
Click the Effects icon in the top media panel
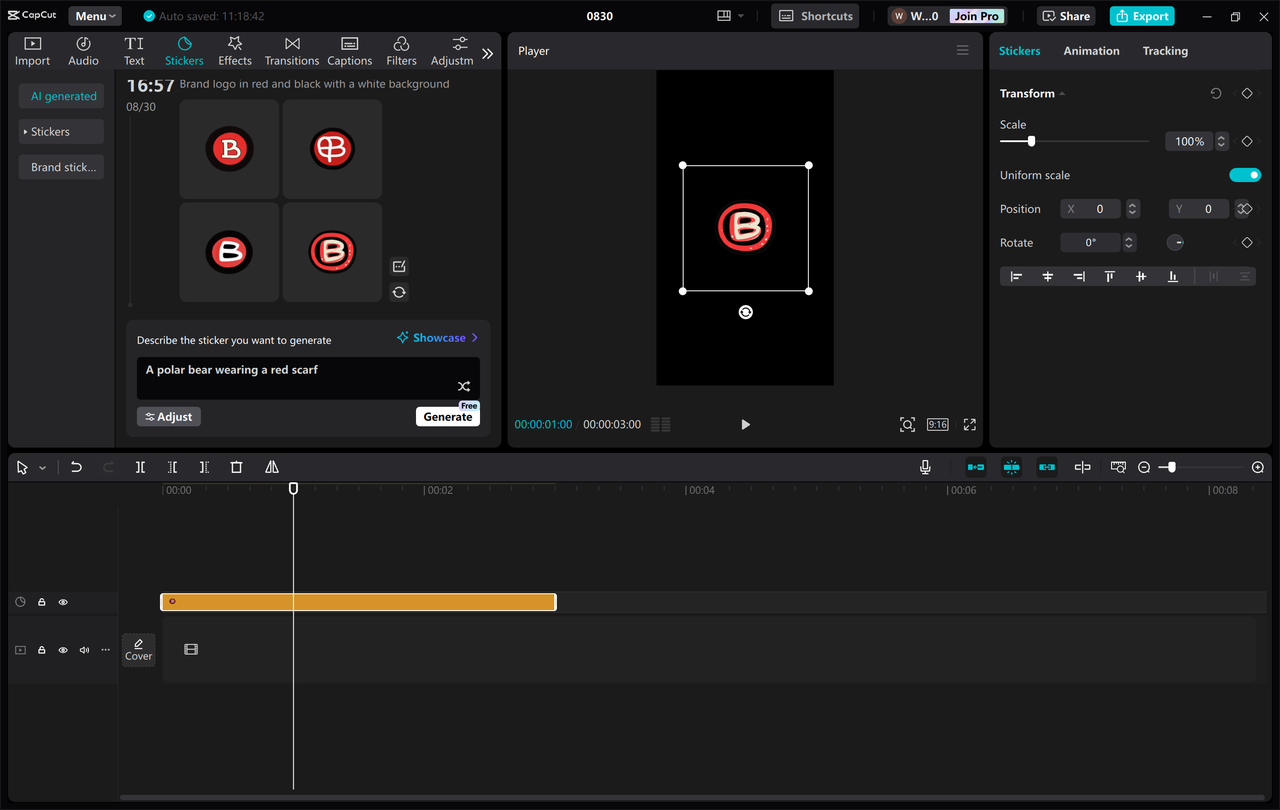click(234, 50)
